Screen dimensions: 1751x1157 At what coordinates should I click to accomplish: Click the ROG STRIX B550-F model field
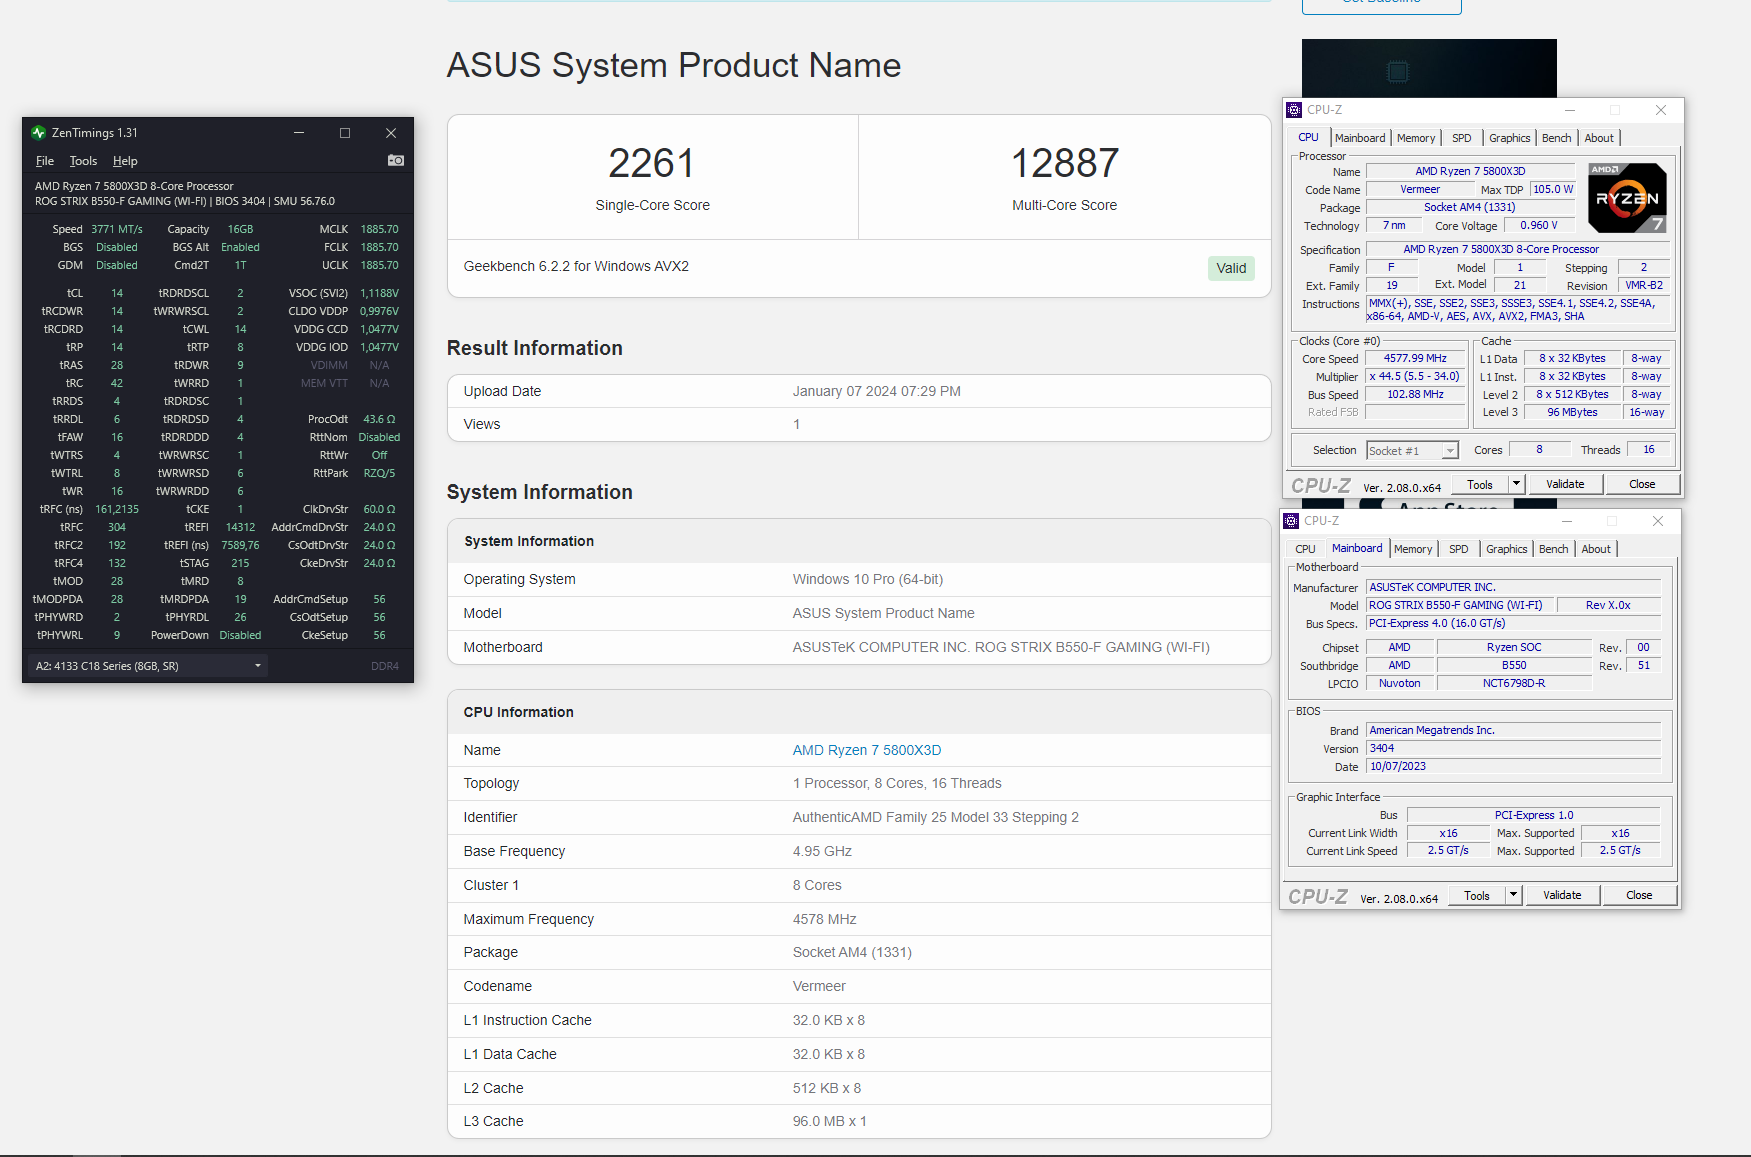(1461, 605)
